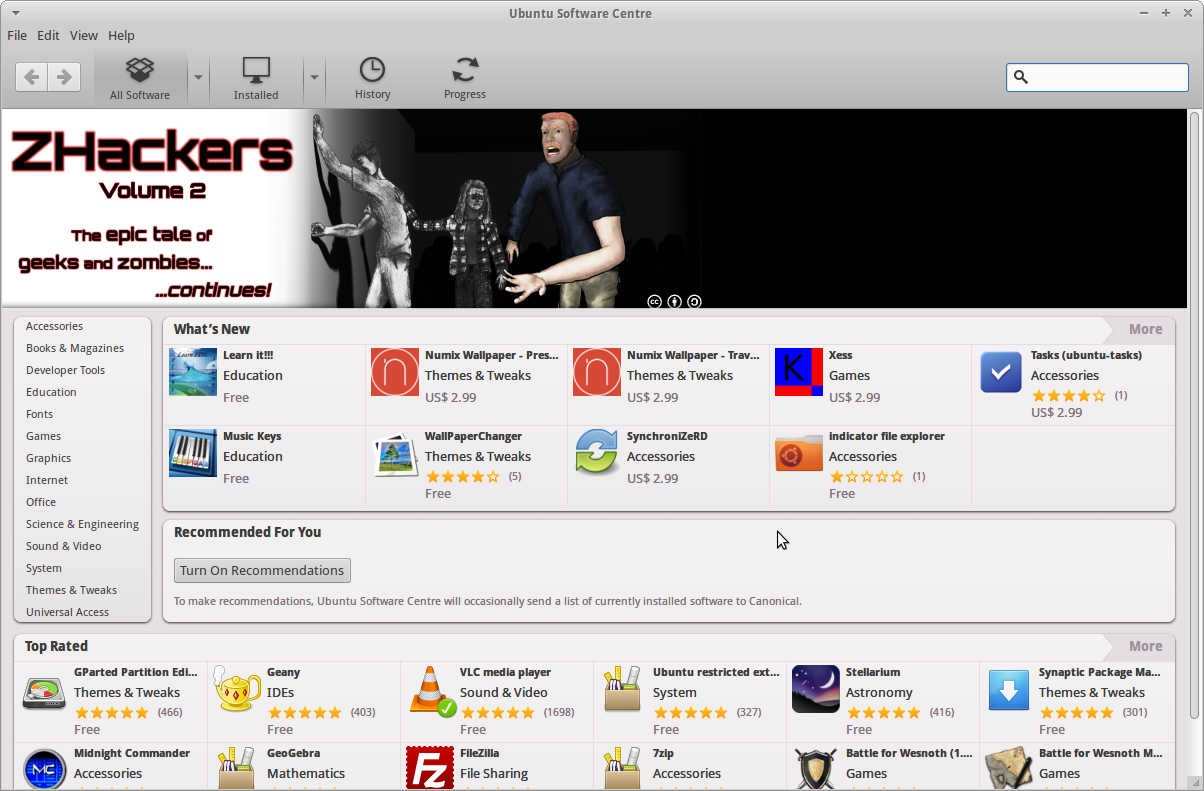Open the History view
1204x791 pixels.
point(372,78)
